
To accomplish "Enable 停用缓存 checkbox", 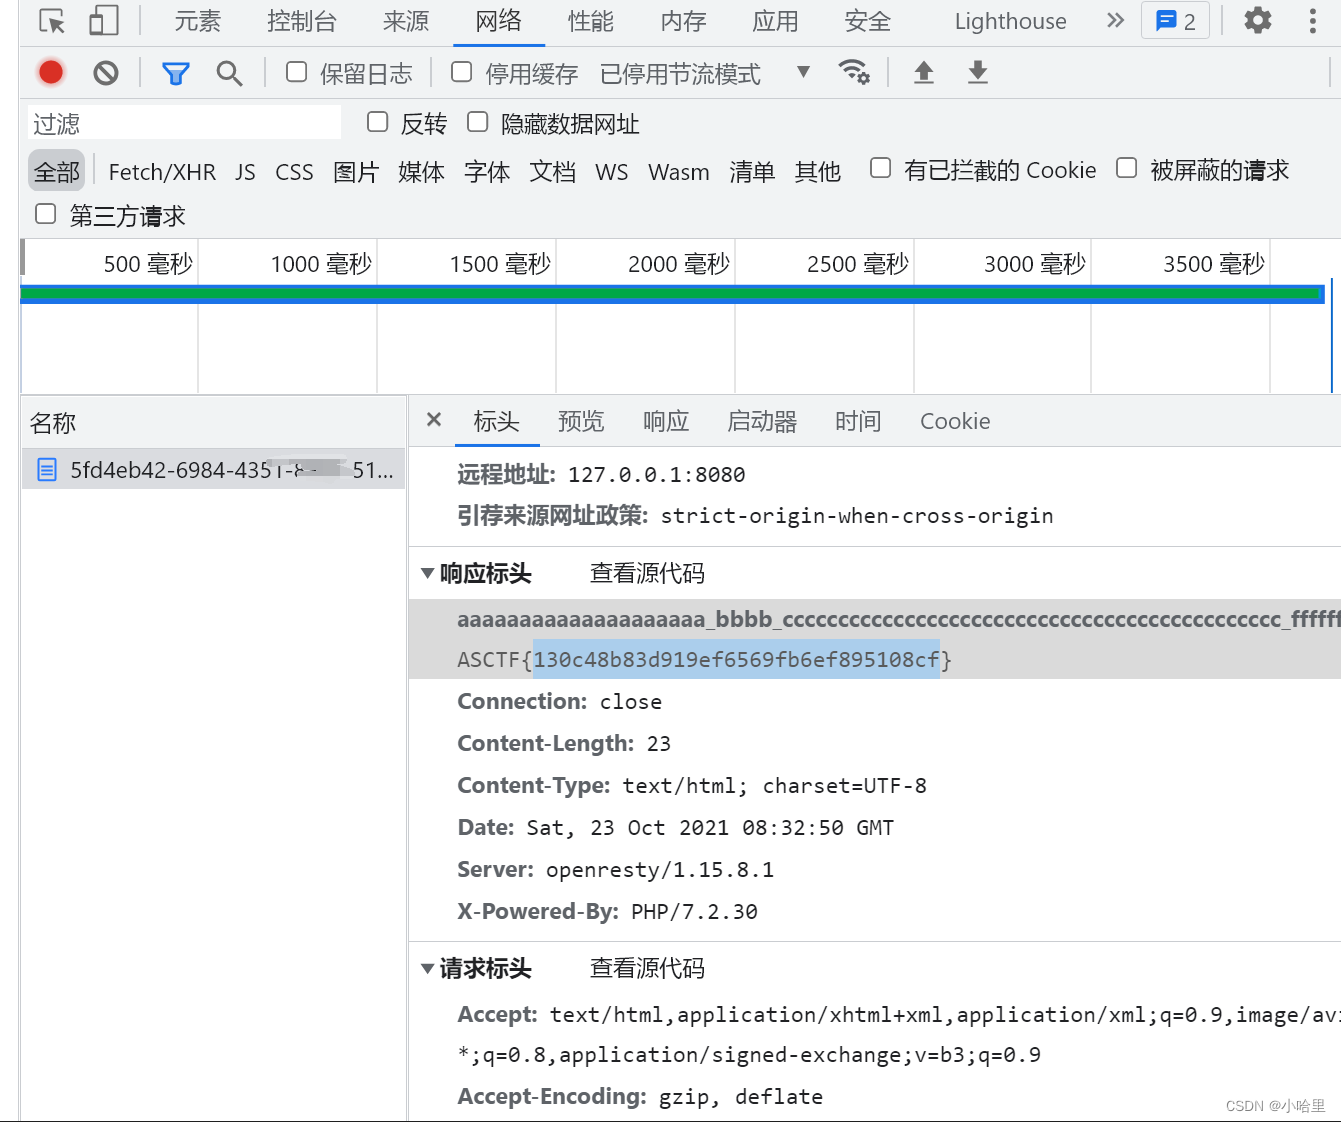I will tap(461, 72).
